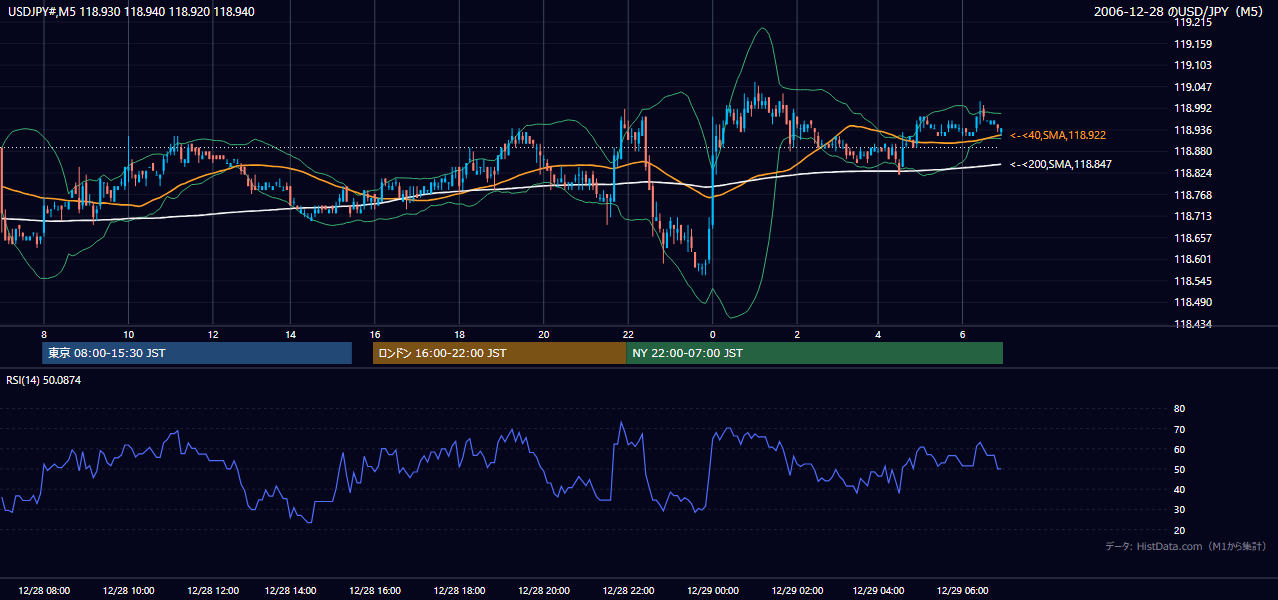Click hour tick 14 under price chart

tap(290, 334)
